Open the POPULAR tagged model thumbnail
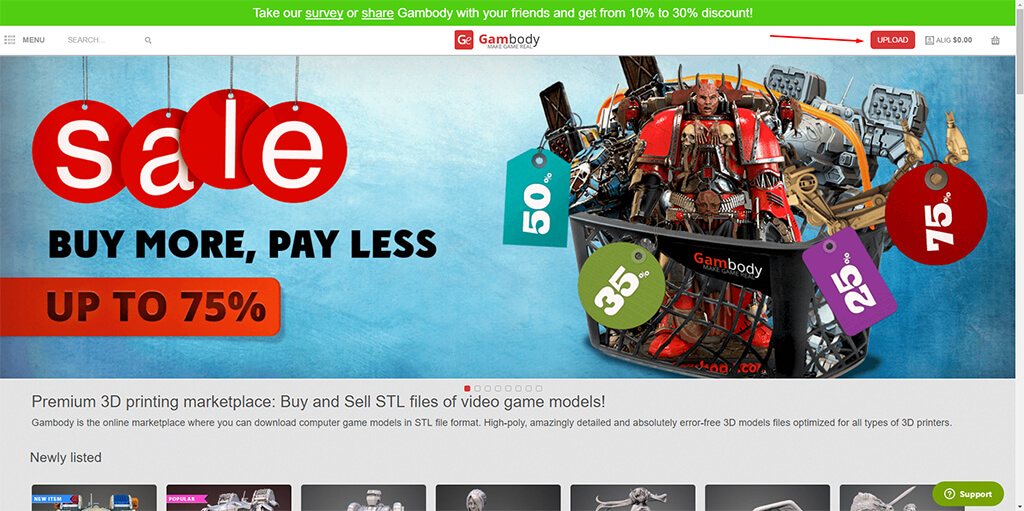This screenshot has width=1024, height=511. point(229,497)
